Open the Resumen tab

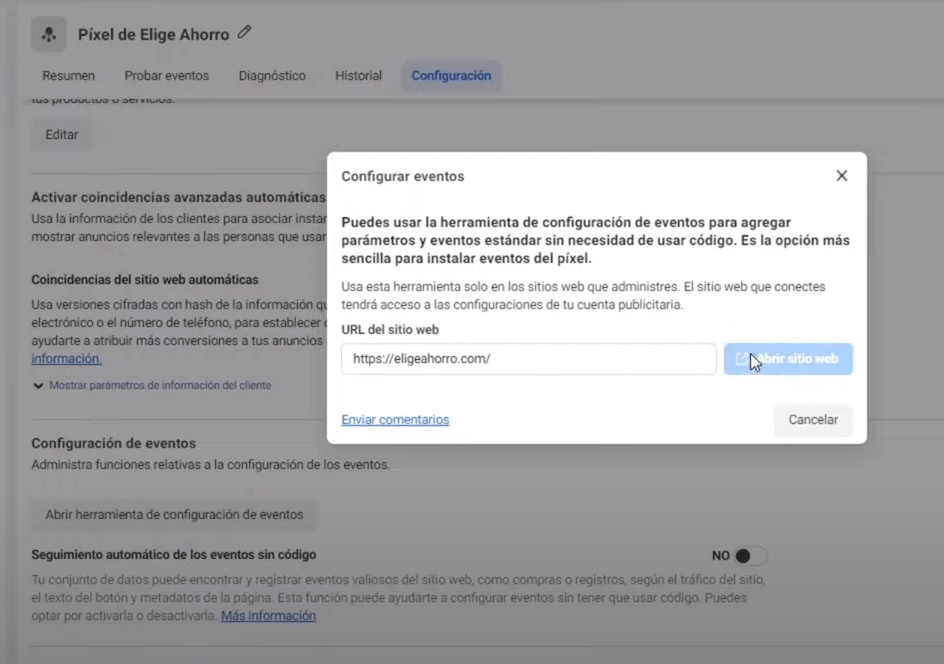68,76
